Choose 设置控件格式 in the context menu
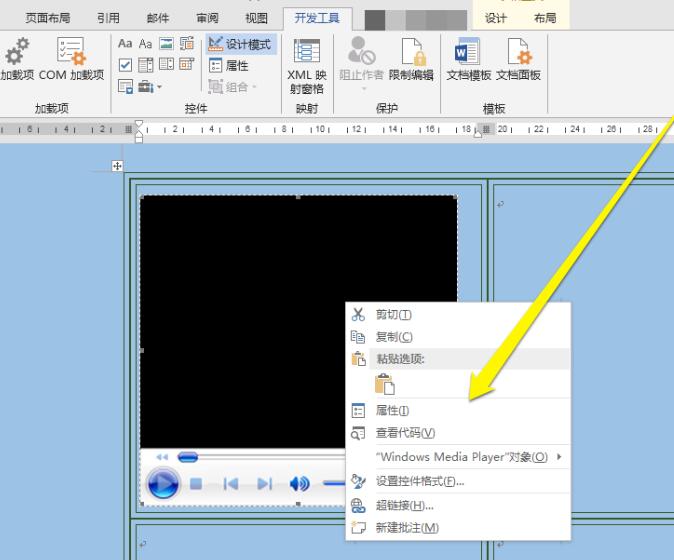 (420, 481)
